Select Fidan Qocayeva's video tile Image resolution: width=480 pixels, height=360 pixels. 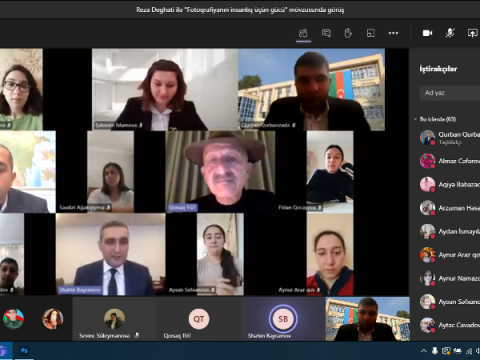(x=330, y=172)
